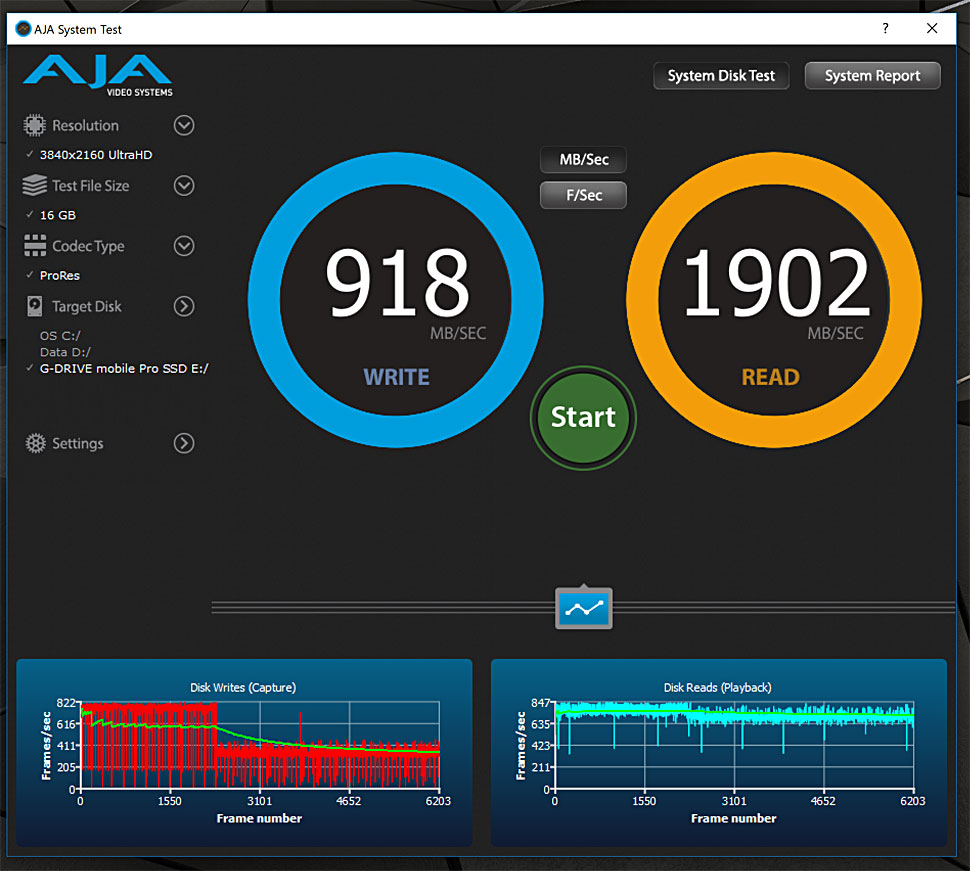Expand the Resolution dropdown arrow
The height and width of the screenshot is (871, 970).
[184, 126]
